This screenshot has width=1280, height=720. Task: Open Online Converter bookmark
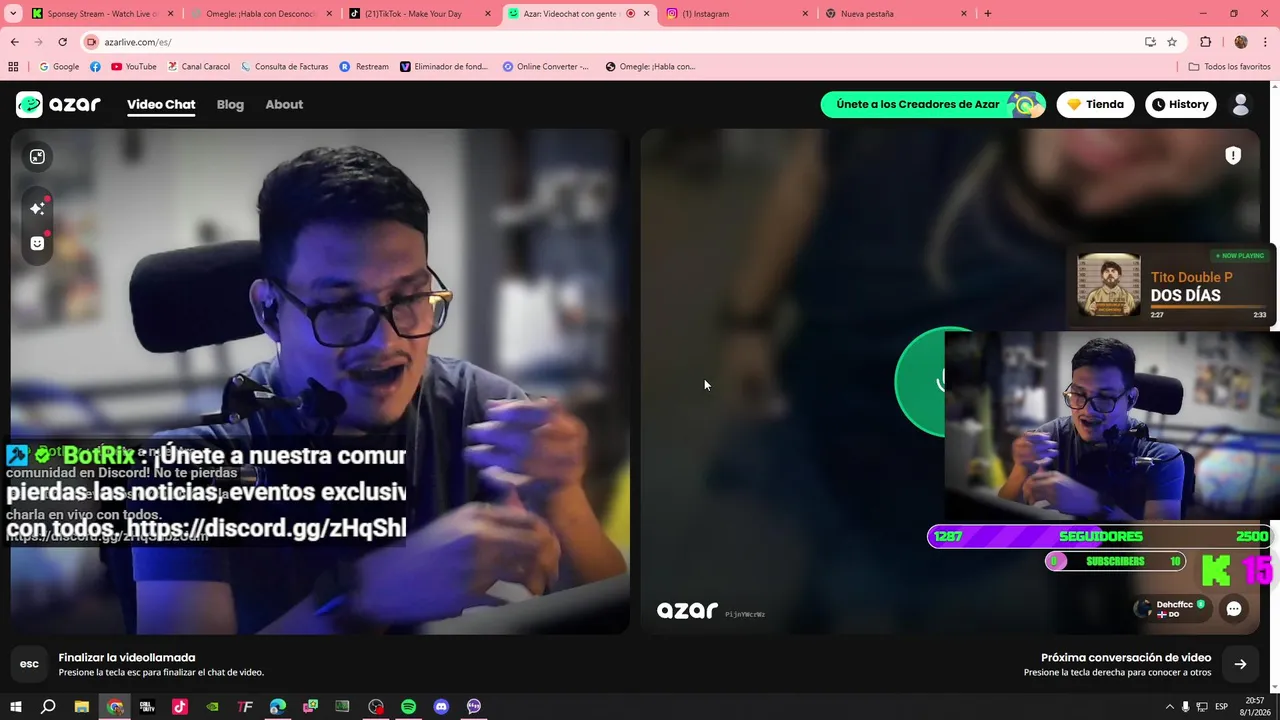[546, 67]
